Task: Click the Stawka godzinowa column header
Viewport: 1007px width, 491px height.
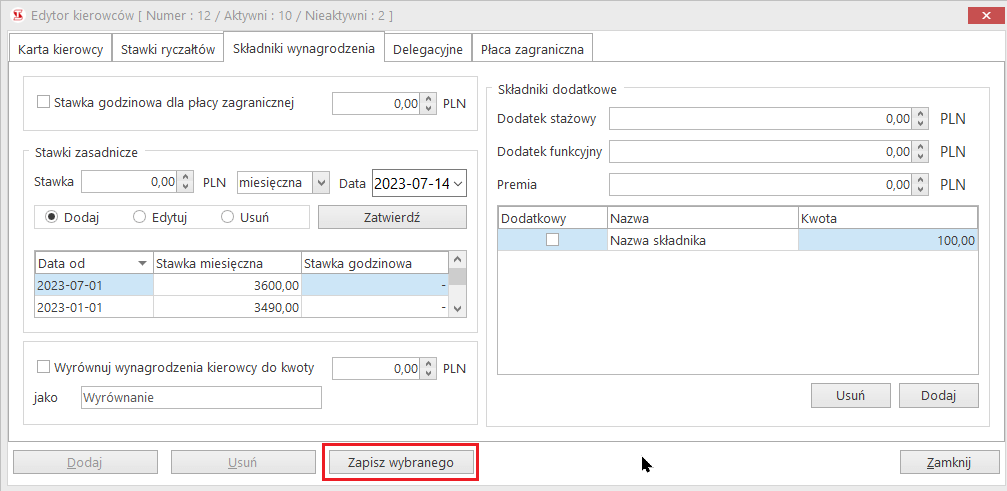Action: point(374,263)
